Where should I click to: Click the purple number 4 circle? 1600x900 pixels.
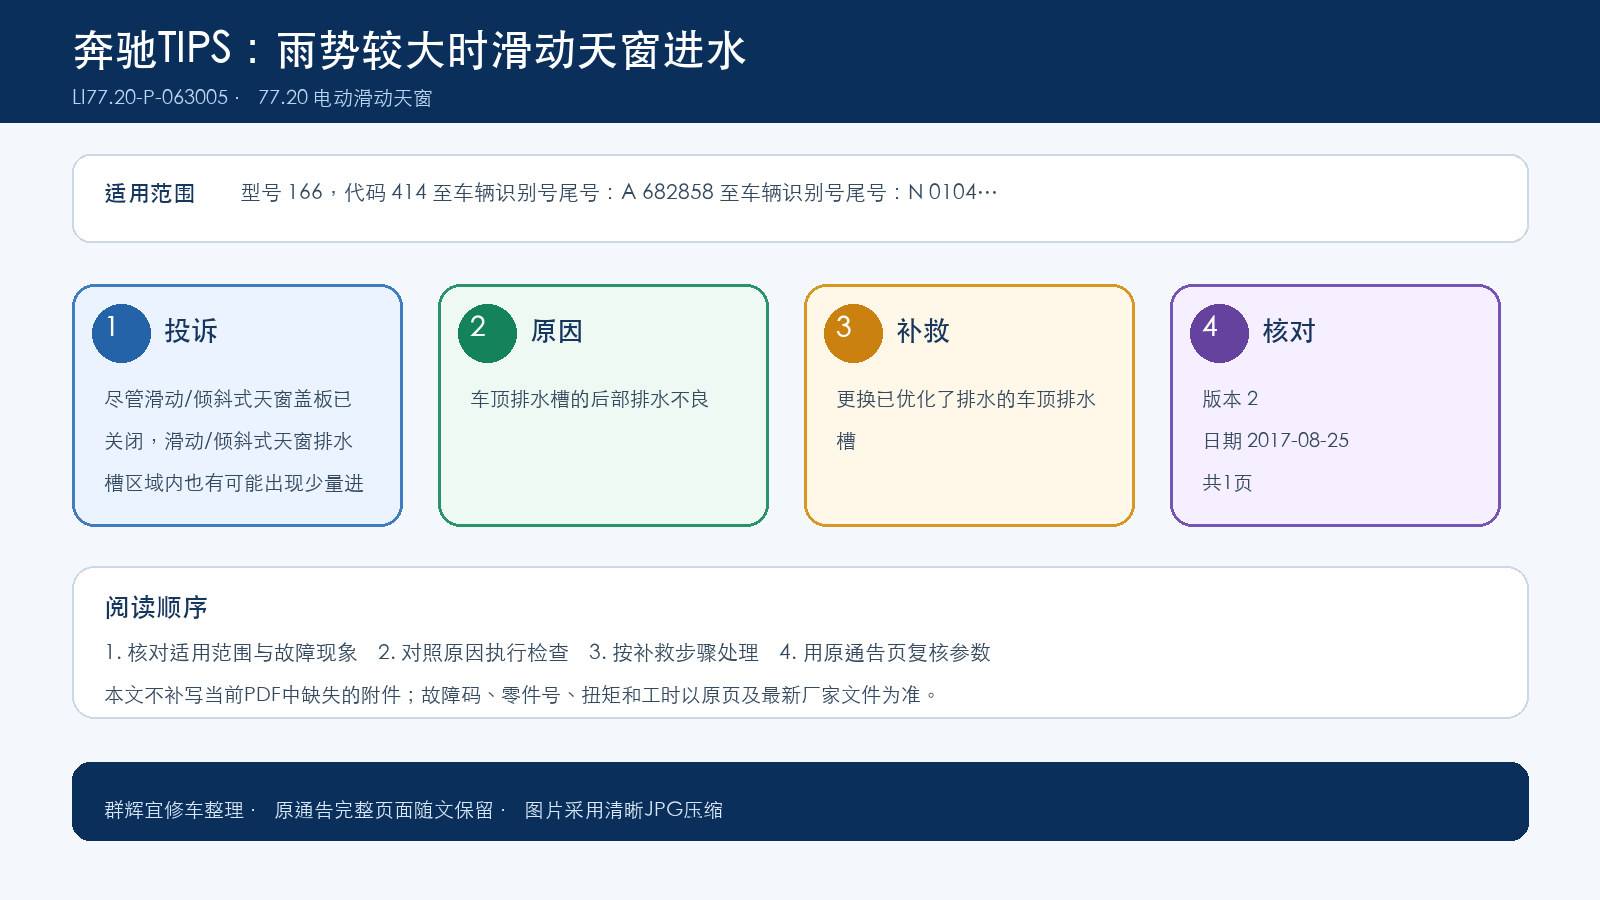coord(1219,333)
